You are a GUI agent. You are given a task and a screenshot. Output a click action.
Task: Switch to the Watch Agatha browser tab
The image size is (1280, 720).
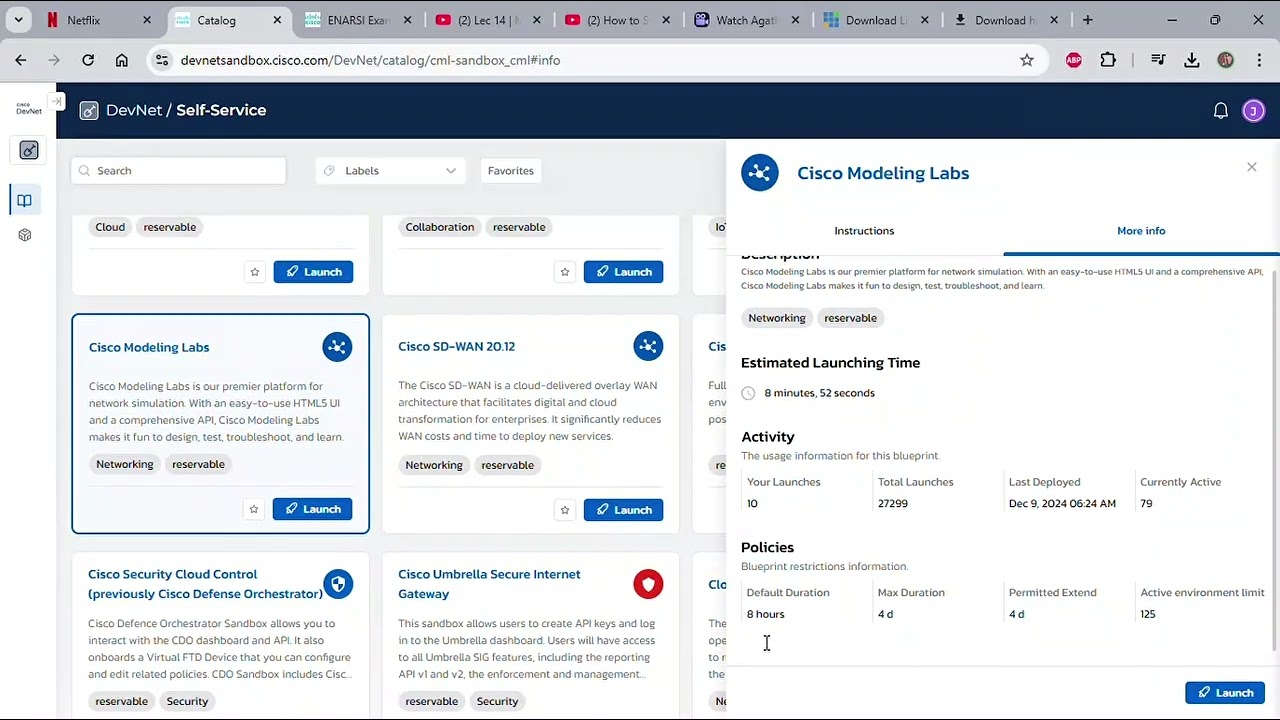[x=748, y=20]
